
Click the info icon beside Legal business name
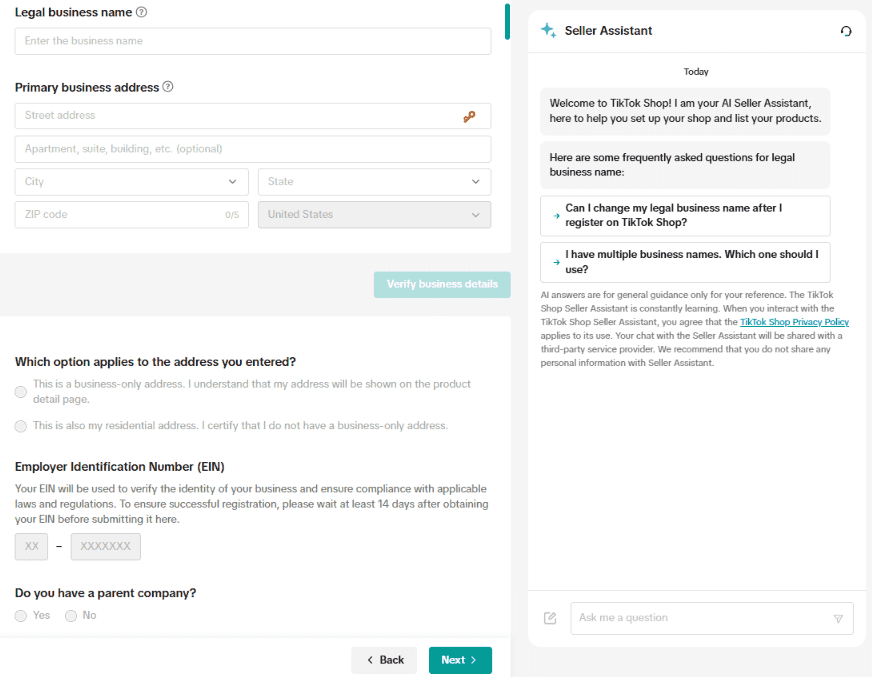141,13
